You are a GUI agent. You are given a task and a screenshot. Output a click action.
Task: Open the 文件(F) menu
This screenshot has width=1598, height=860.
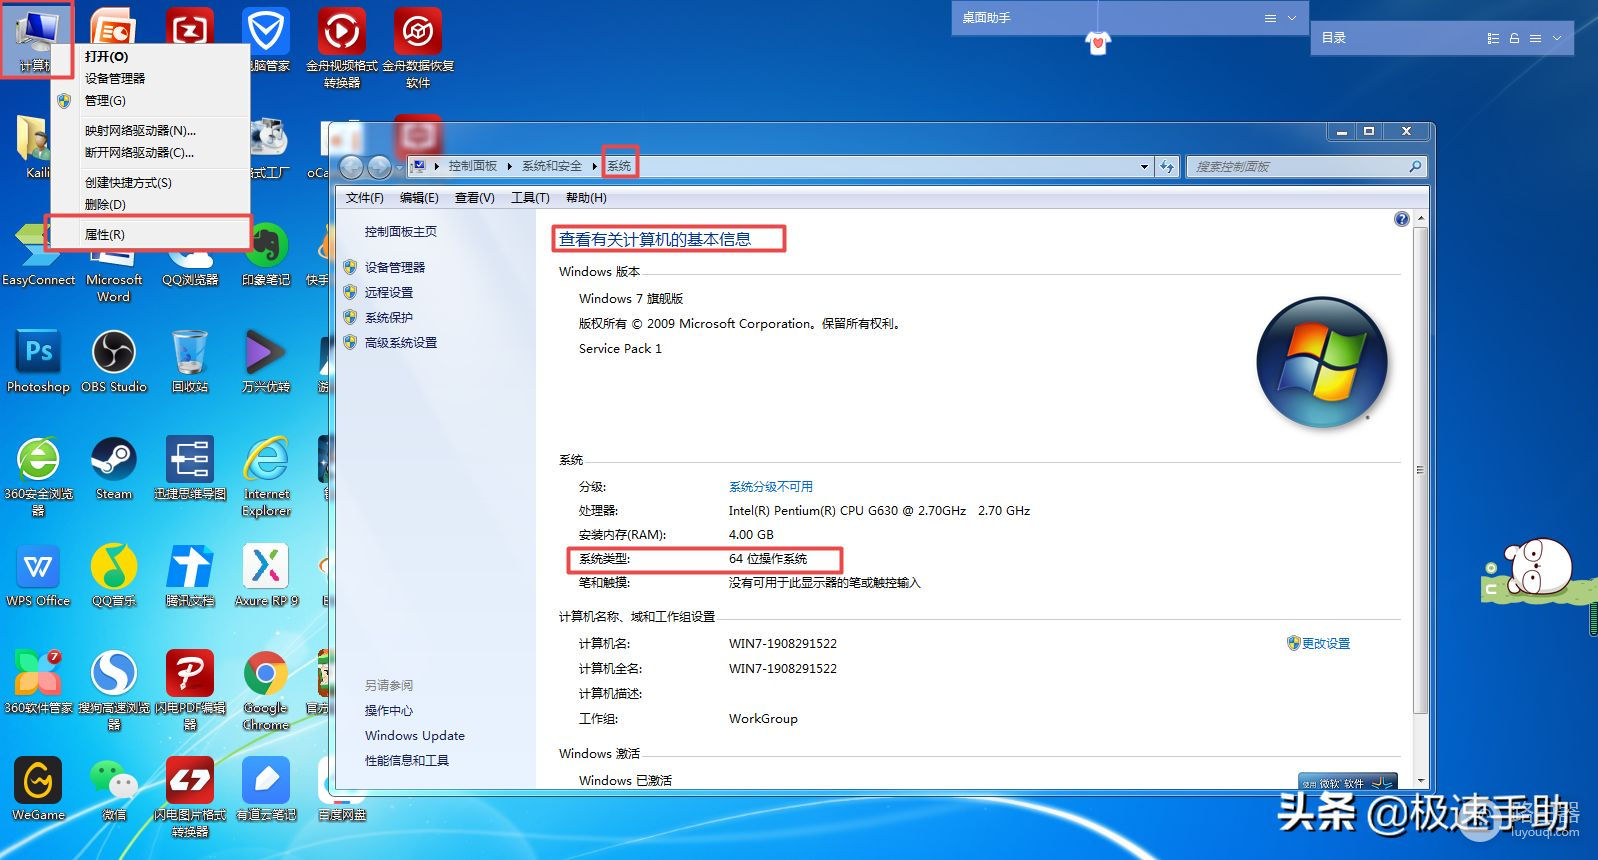click(364, 198)
